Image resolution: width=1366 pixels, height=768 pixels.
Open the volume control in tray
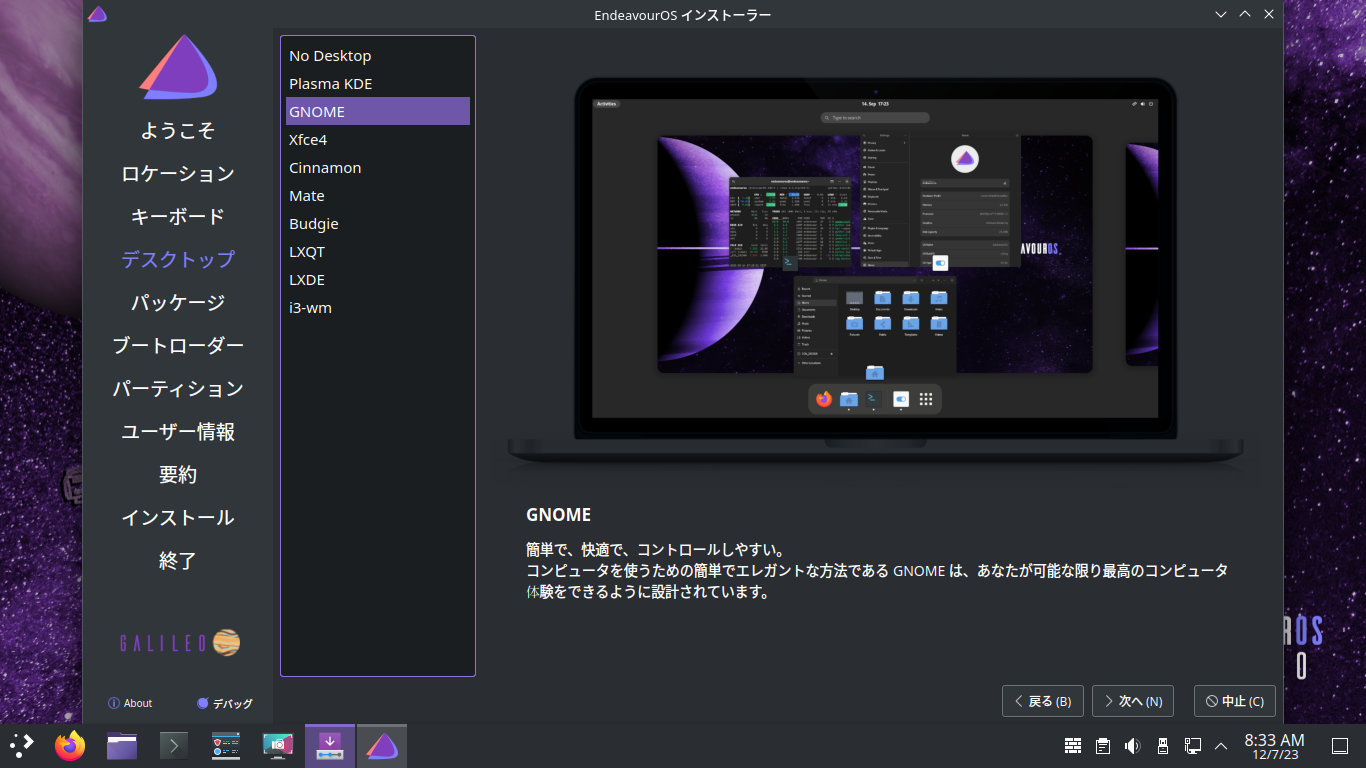coord(1133,745)
